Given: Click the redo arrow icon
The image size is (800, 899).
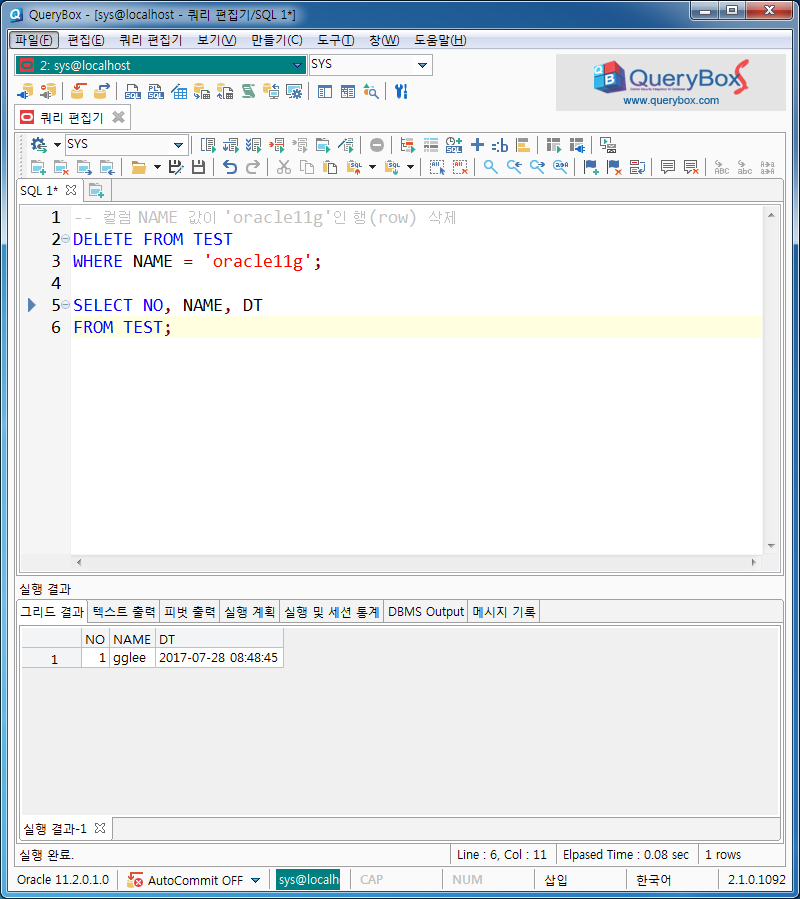Looking at the screenshot, I should click(x=253, y=167).
